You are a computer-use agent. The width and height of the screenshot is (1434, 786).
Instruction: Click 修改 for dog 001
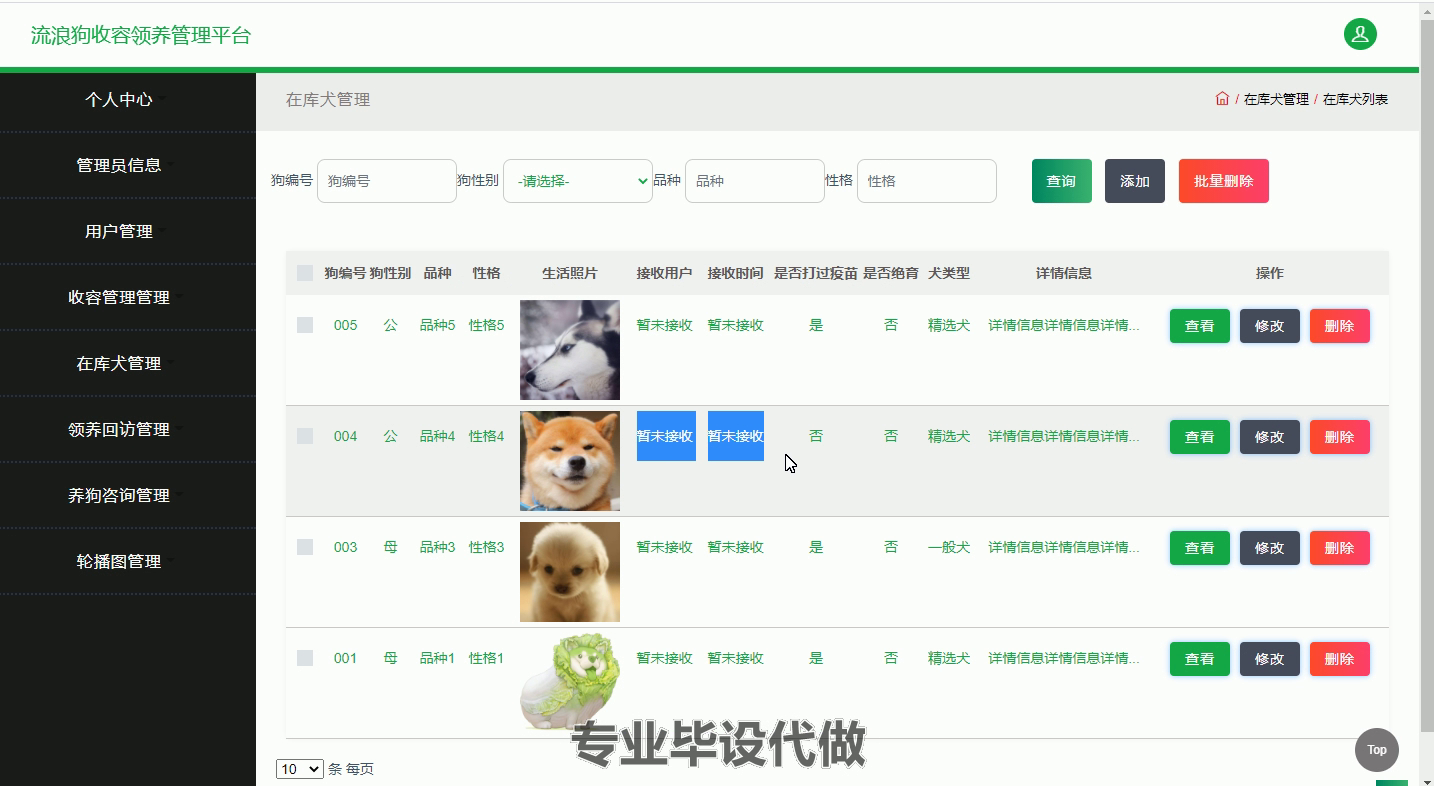pyautogui.click(x=1270, y=659)
